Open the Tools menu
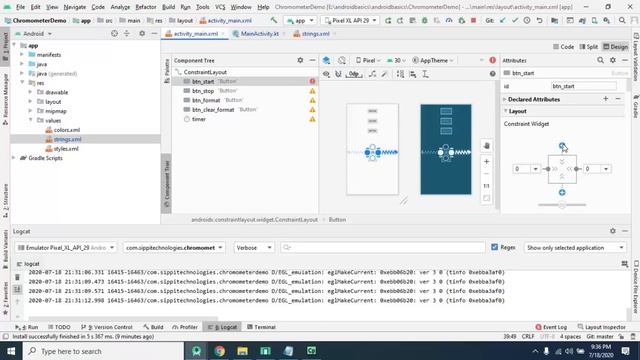Image resolution: width=640 pixels, height=360 pixels. click(202, 7)
